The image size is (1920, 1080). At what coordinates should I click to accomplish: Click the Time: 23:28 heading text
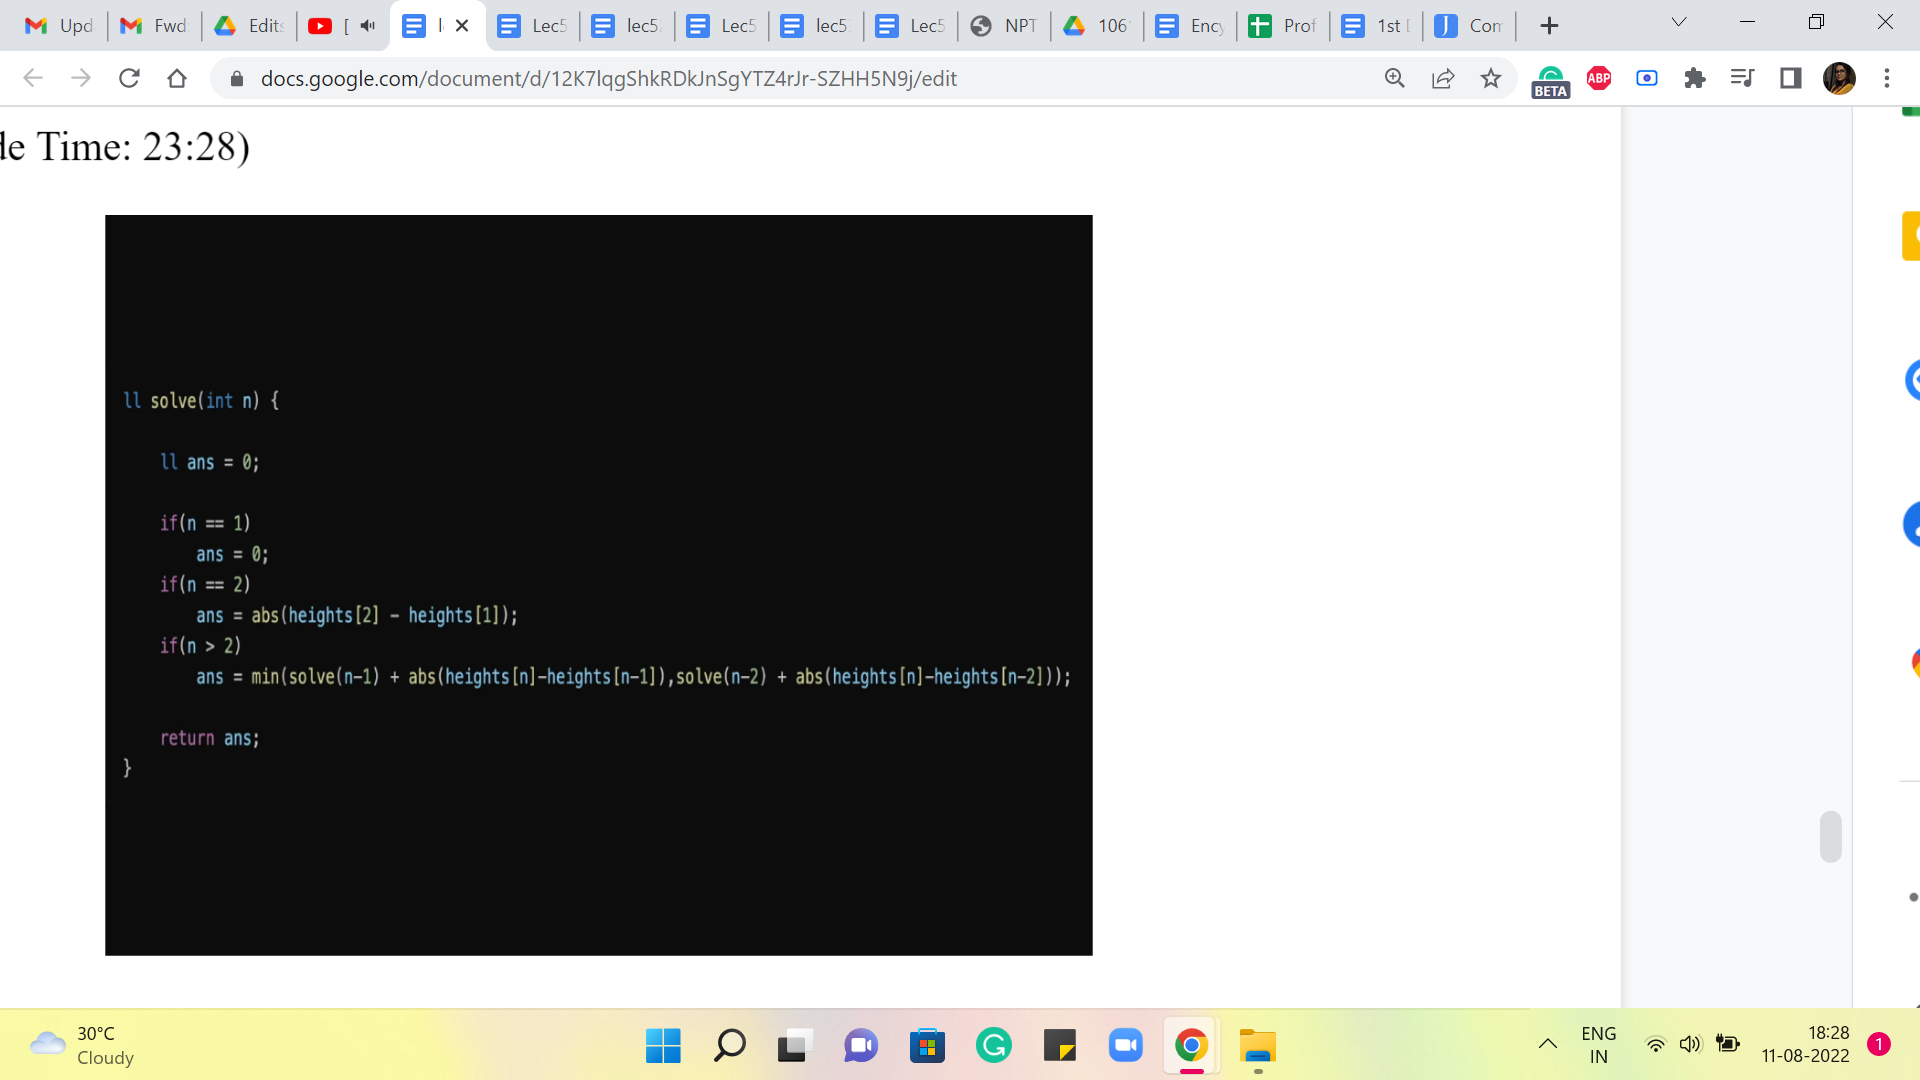tap(143, 147)
